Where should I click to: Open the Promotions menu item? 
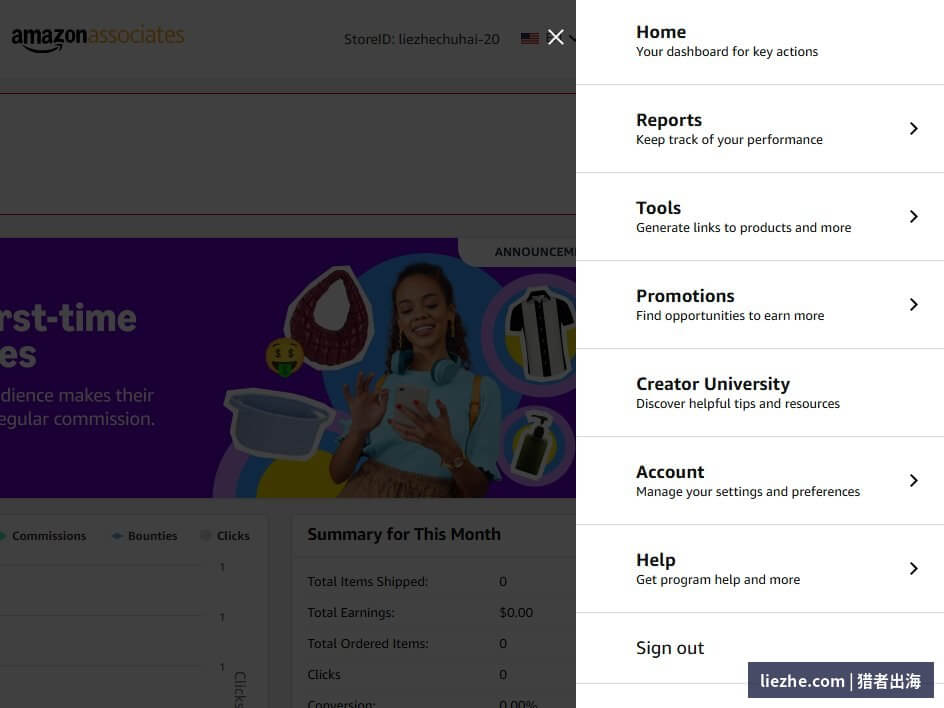(760, 305)
